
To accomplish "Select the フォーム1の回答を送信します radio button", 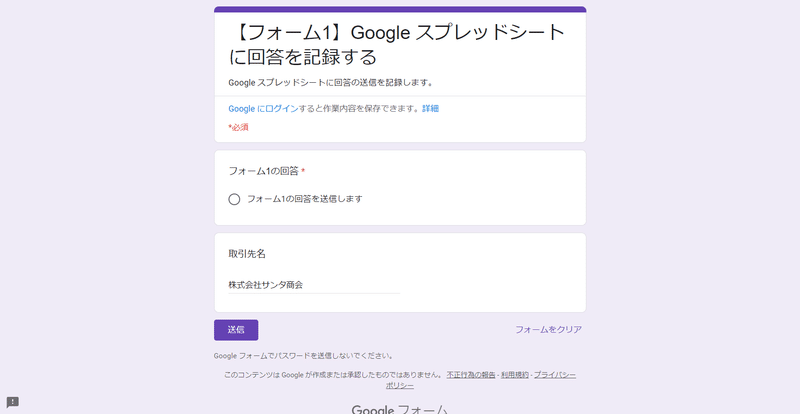I will coord(234,199).
